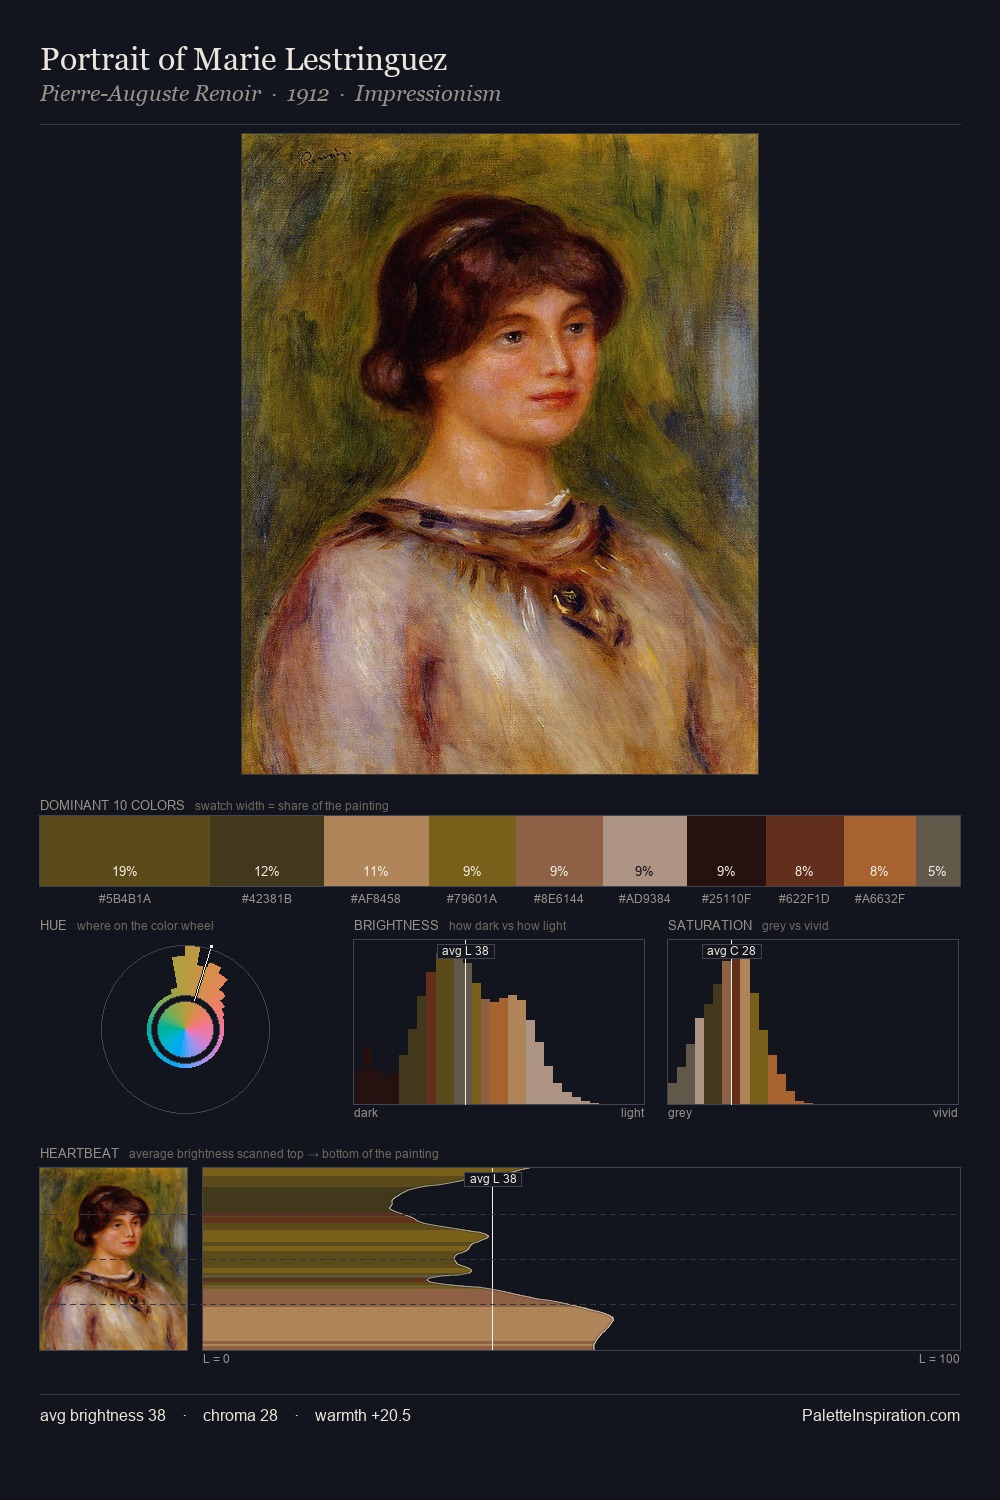This screenshot has height=1500, width=1000.
Task: Click the title Portrait of Marie Lestringuez
Action: [244, 59]
